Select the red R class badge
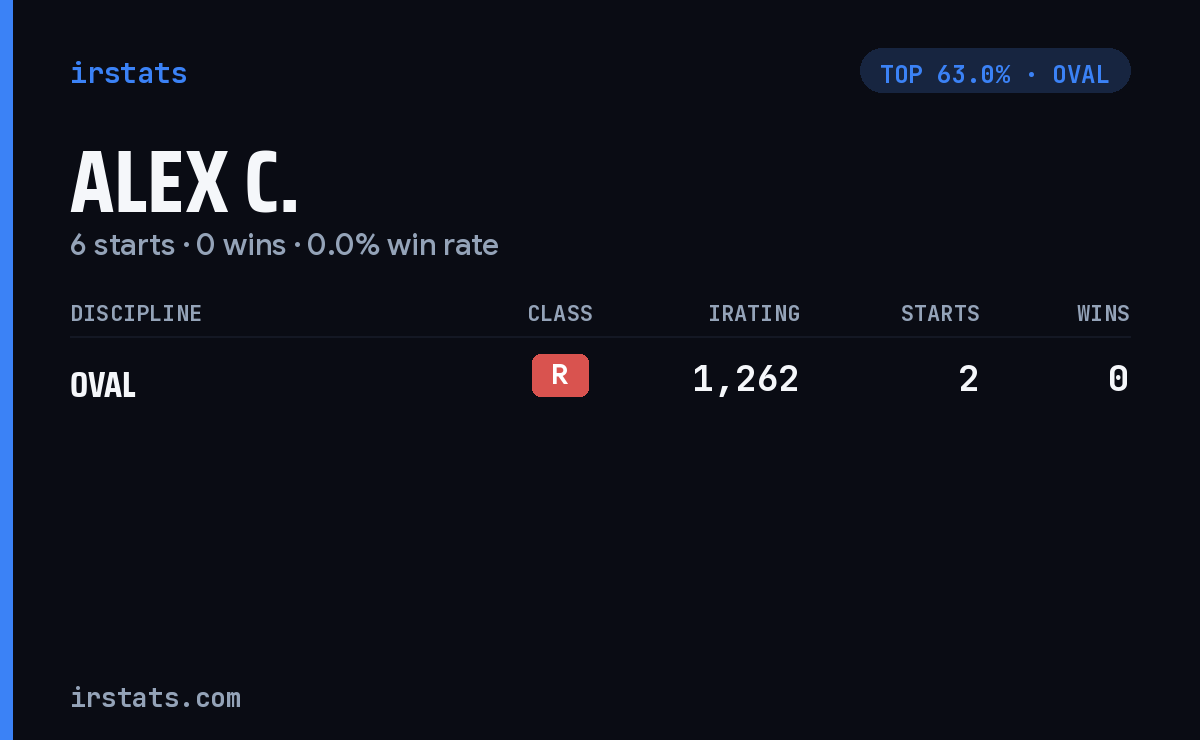Screen dimensions: 1200x740 [x=560, y=375]
